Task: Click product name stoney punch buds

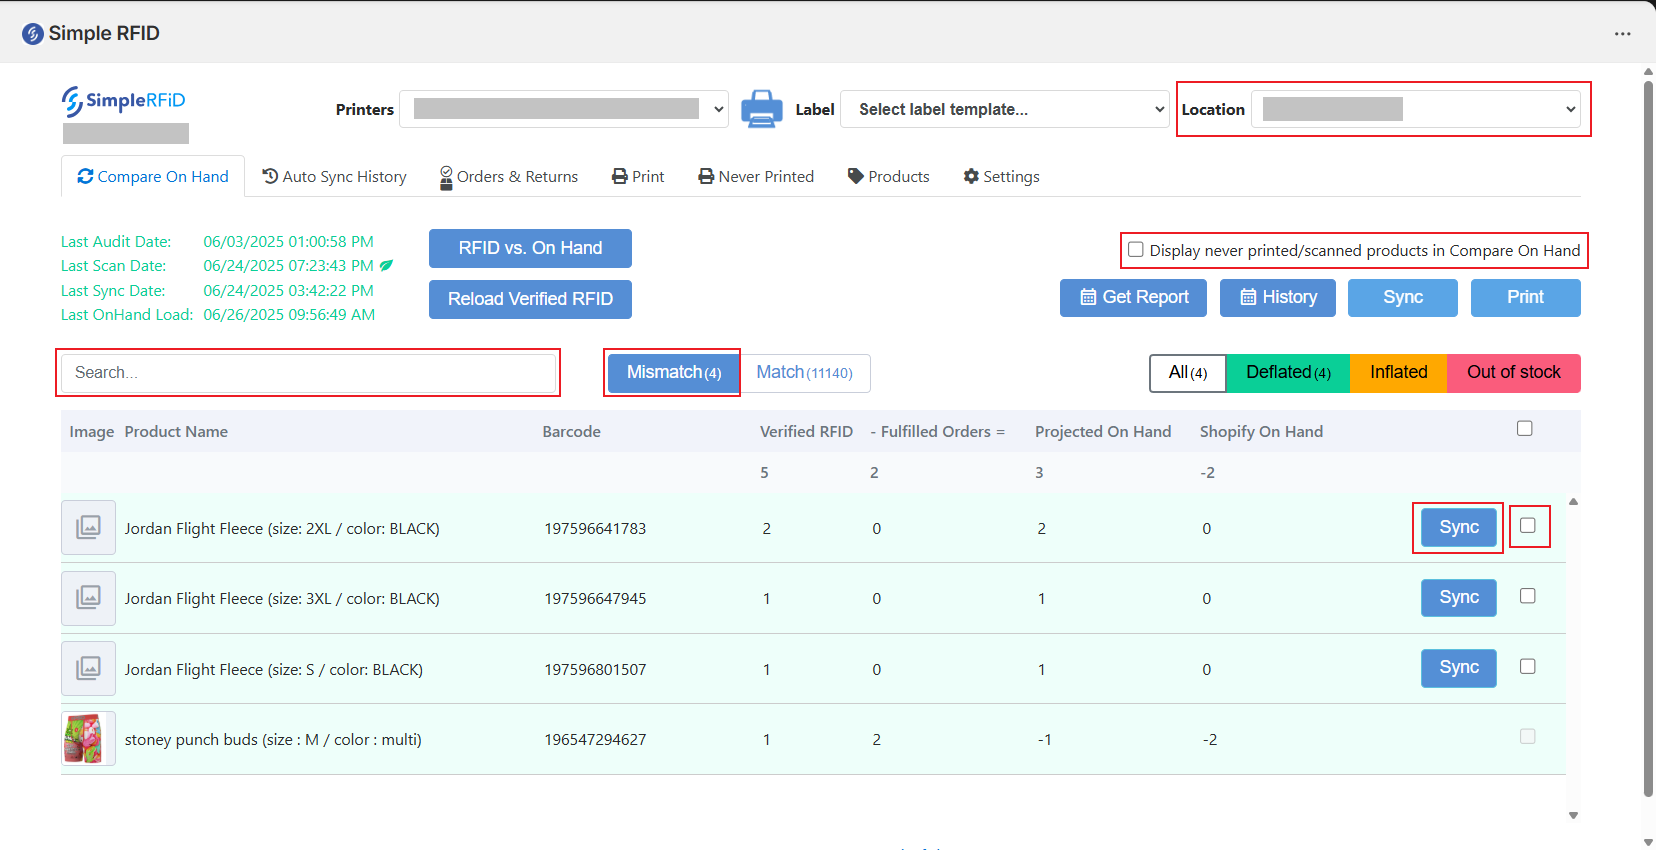Action: [x=273, y=740]
